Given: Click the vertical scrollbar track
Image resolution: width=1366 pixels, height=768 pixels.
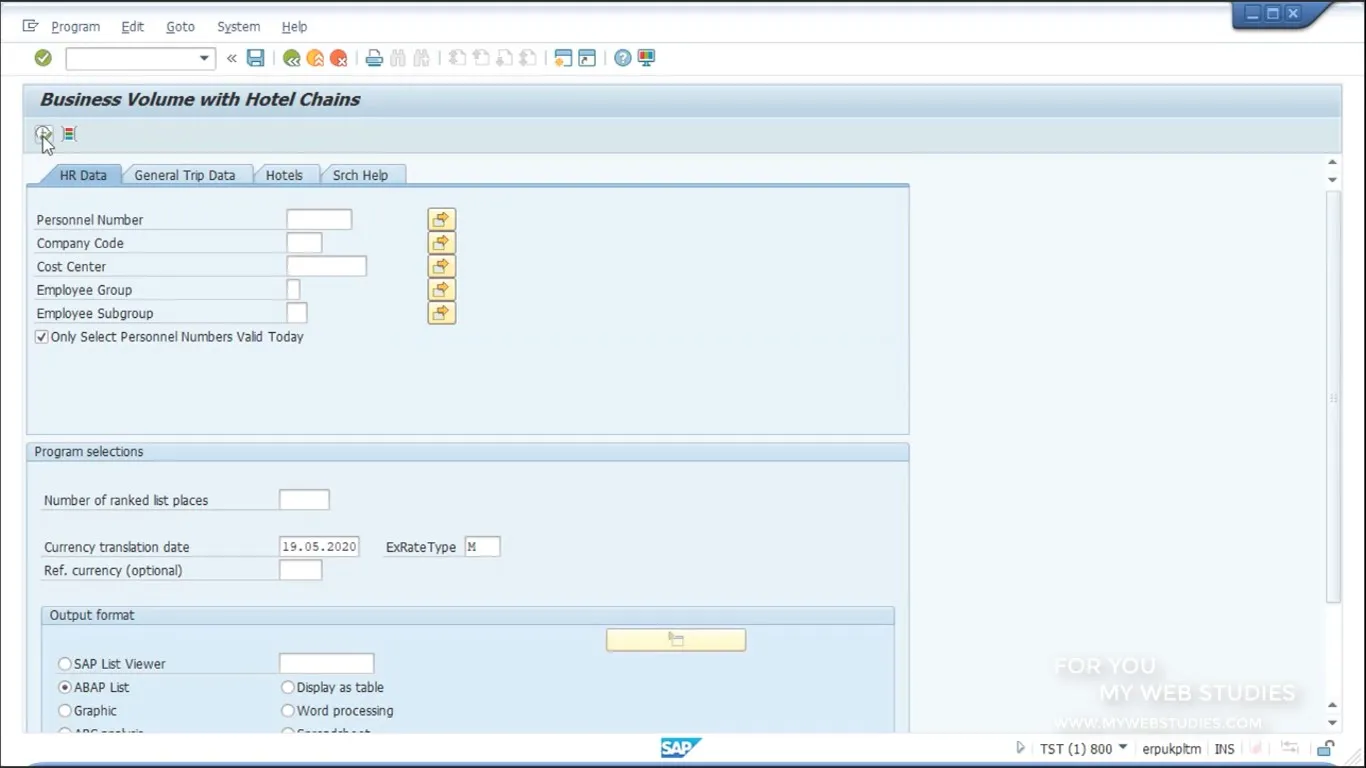Looking at the screenshot, I should (1332, 396).
